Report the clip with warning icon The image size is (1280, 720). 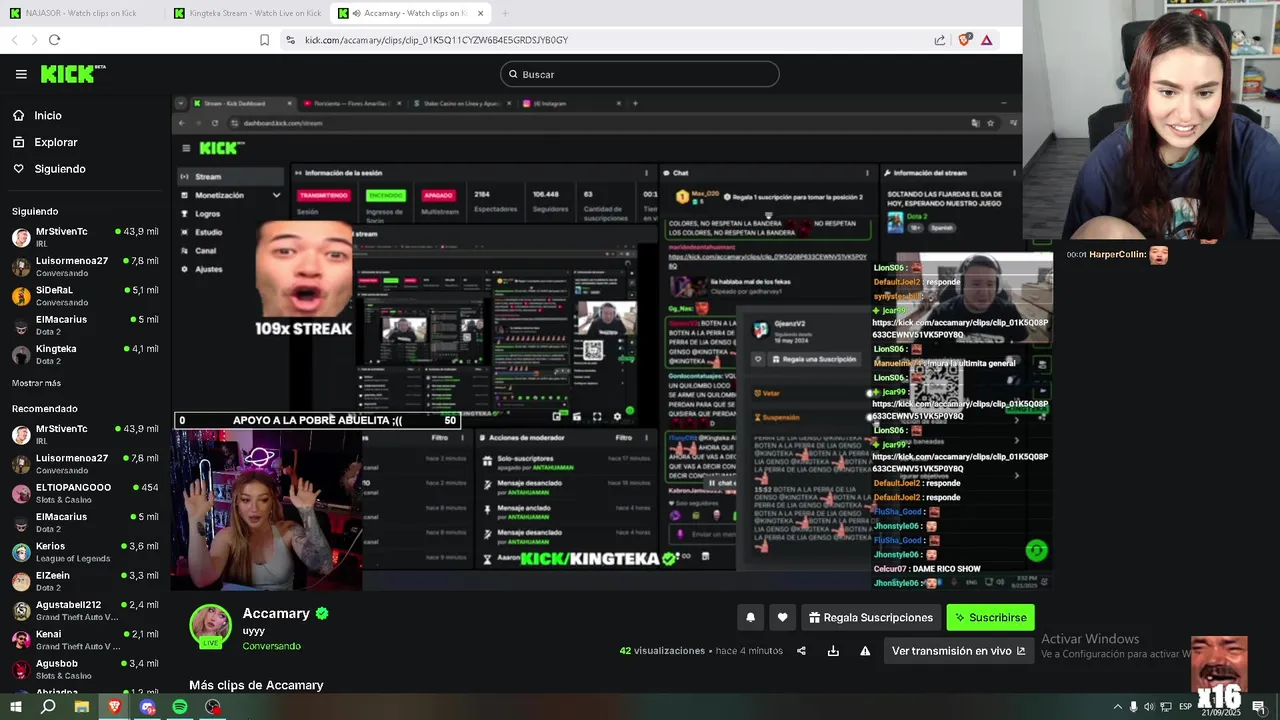[x=865, y=651]
